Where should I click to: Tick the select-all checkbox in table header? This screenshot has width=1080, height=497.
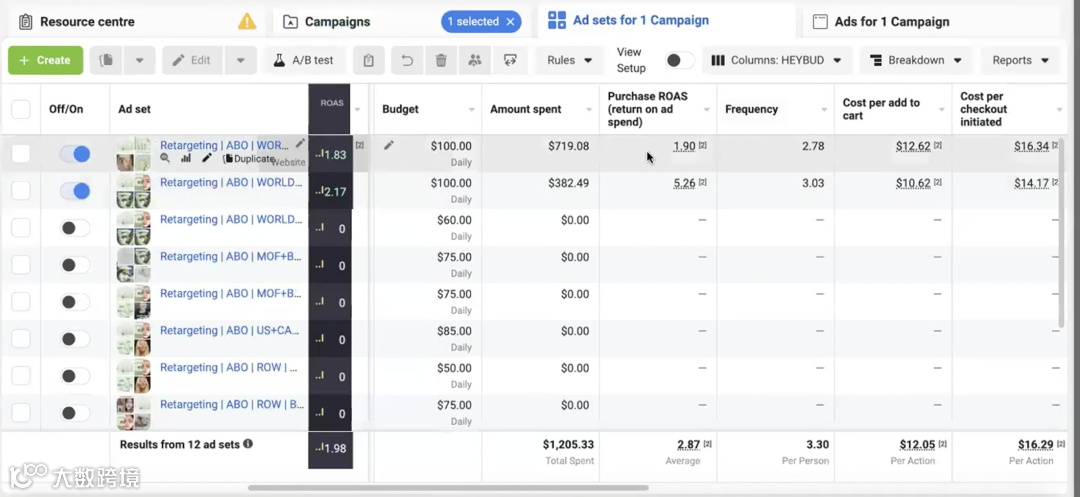pos(21,109)
